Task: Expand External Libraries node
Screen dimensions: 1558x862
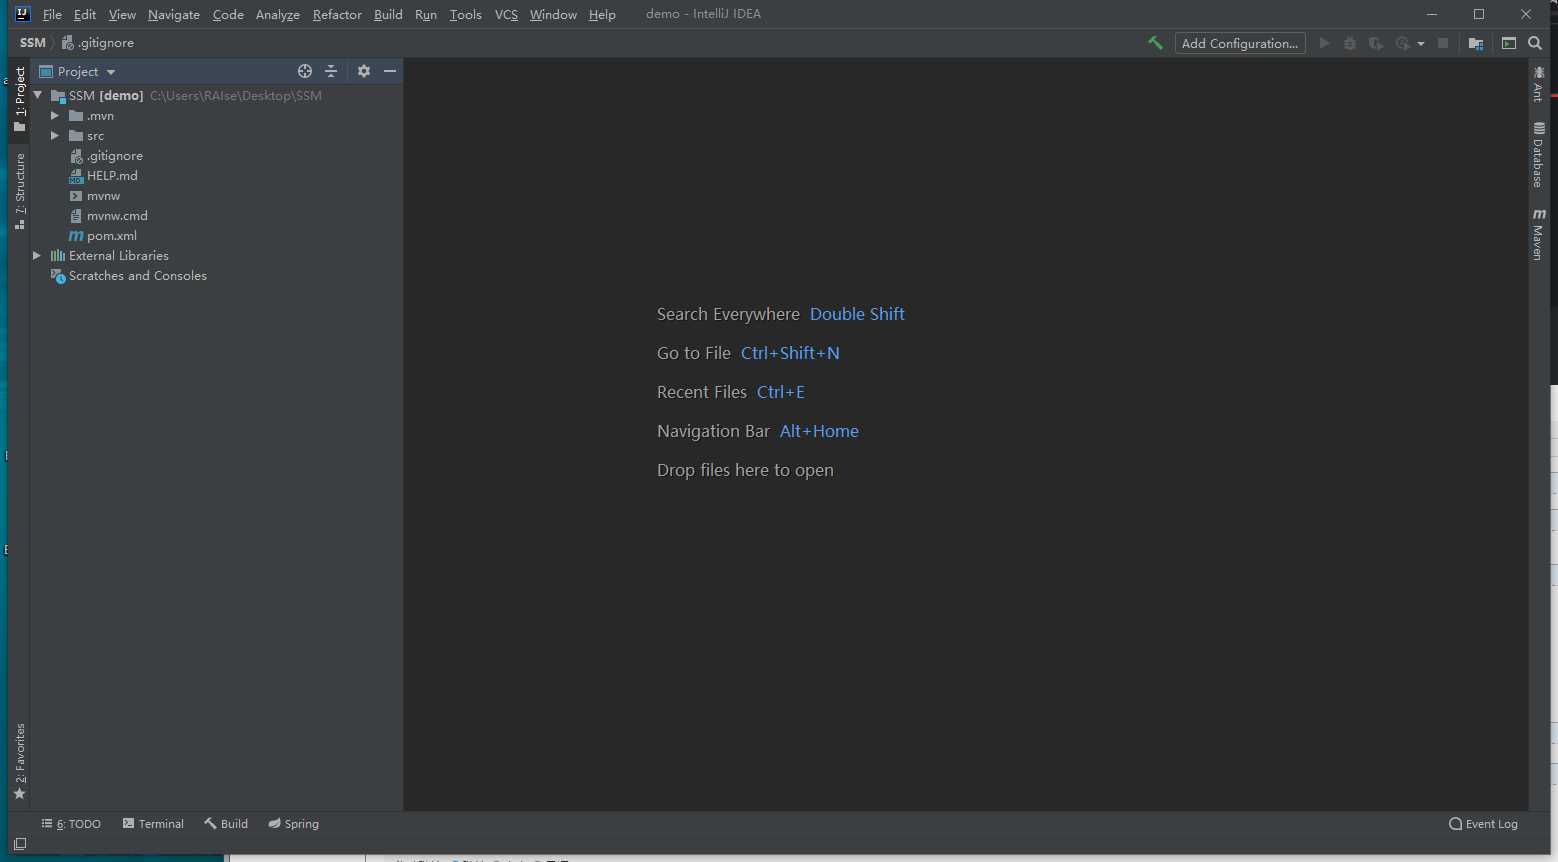Action: 37,256
